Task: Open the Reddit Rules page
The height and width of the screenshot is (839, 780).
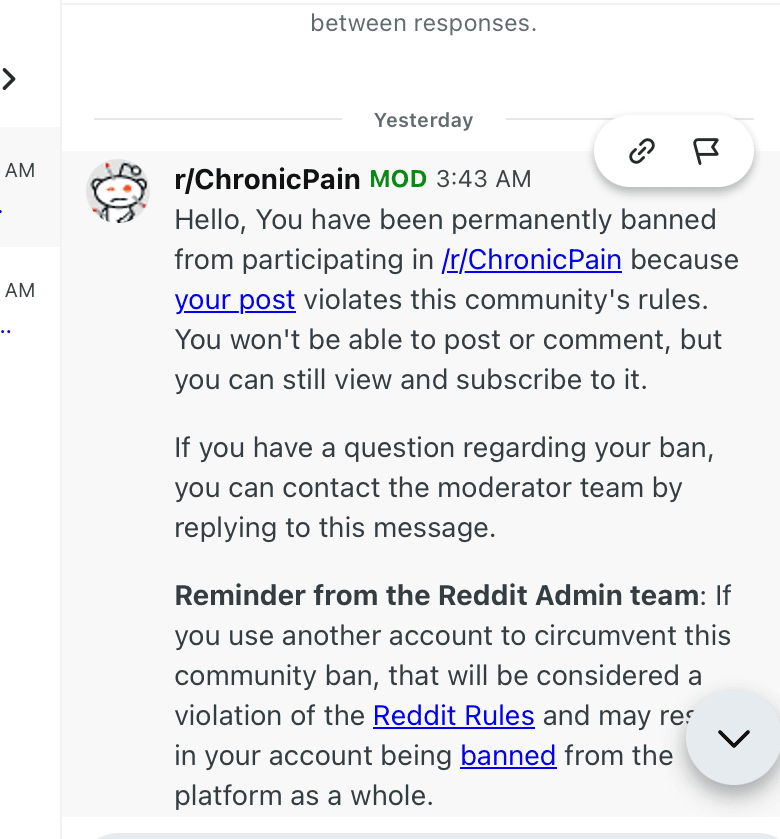Action: [x=454, y=716]
